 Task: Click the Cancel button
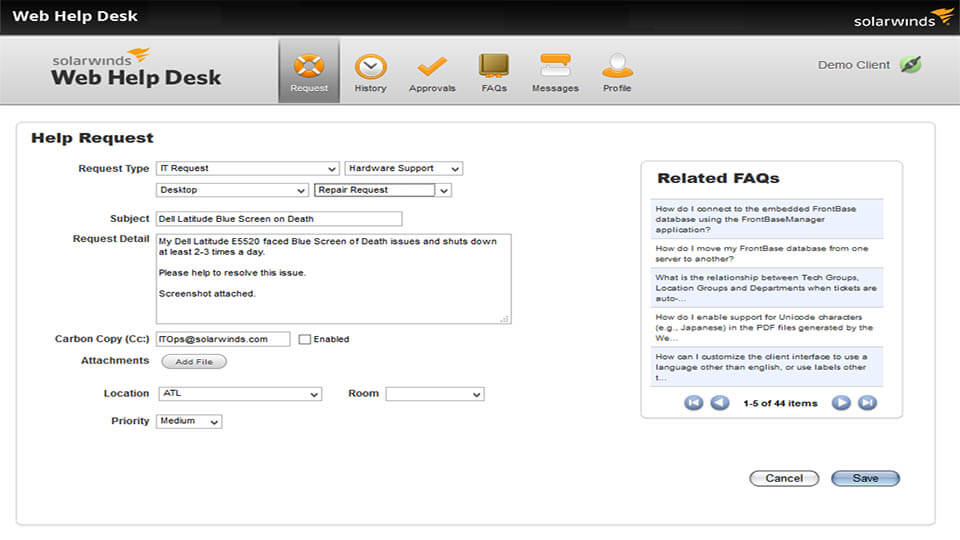[x=784, y=478]
